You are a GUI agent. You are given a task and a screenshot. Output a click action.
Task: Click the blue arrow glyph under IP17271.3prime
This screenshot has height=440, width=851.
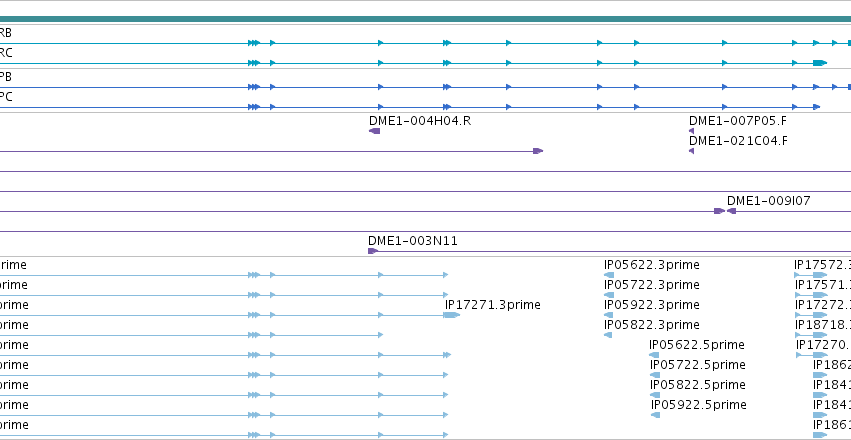coord(452,315)
